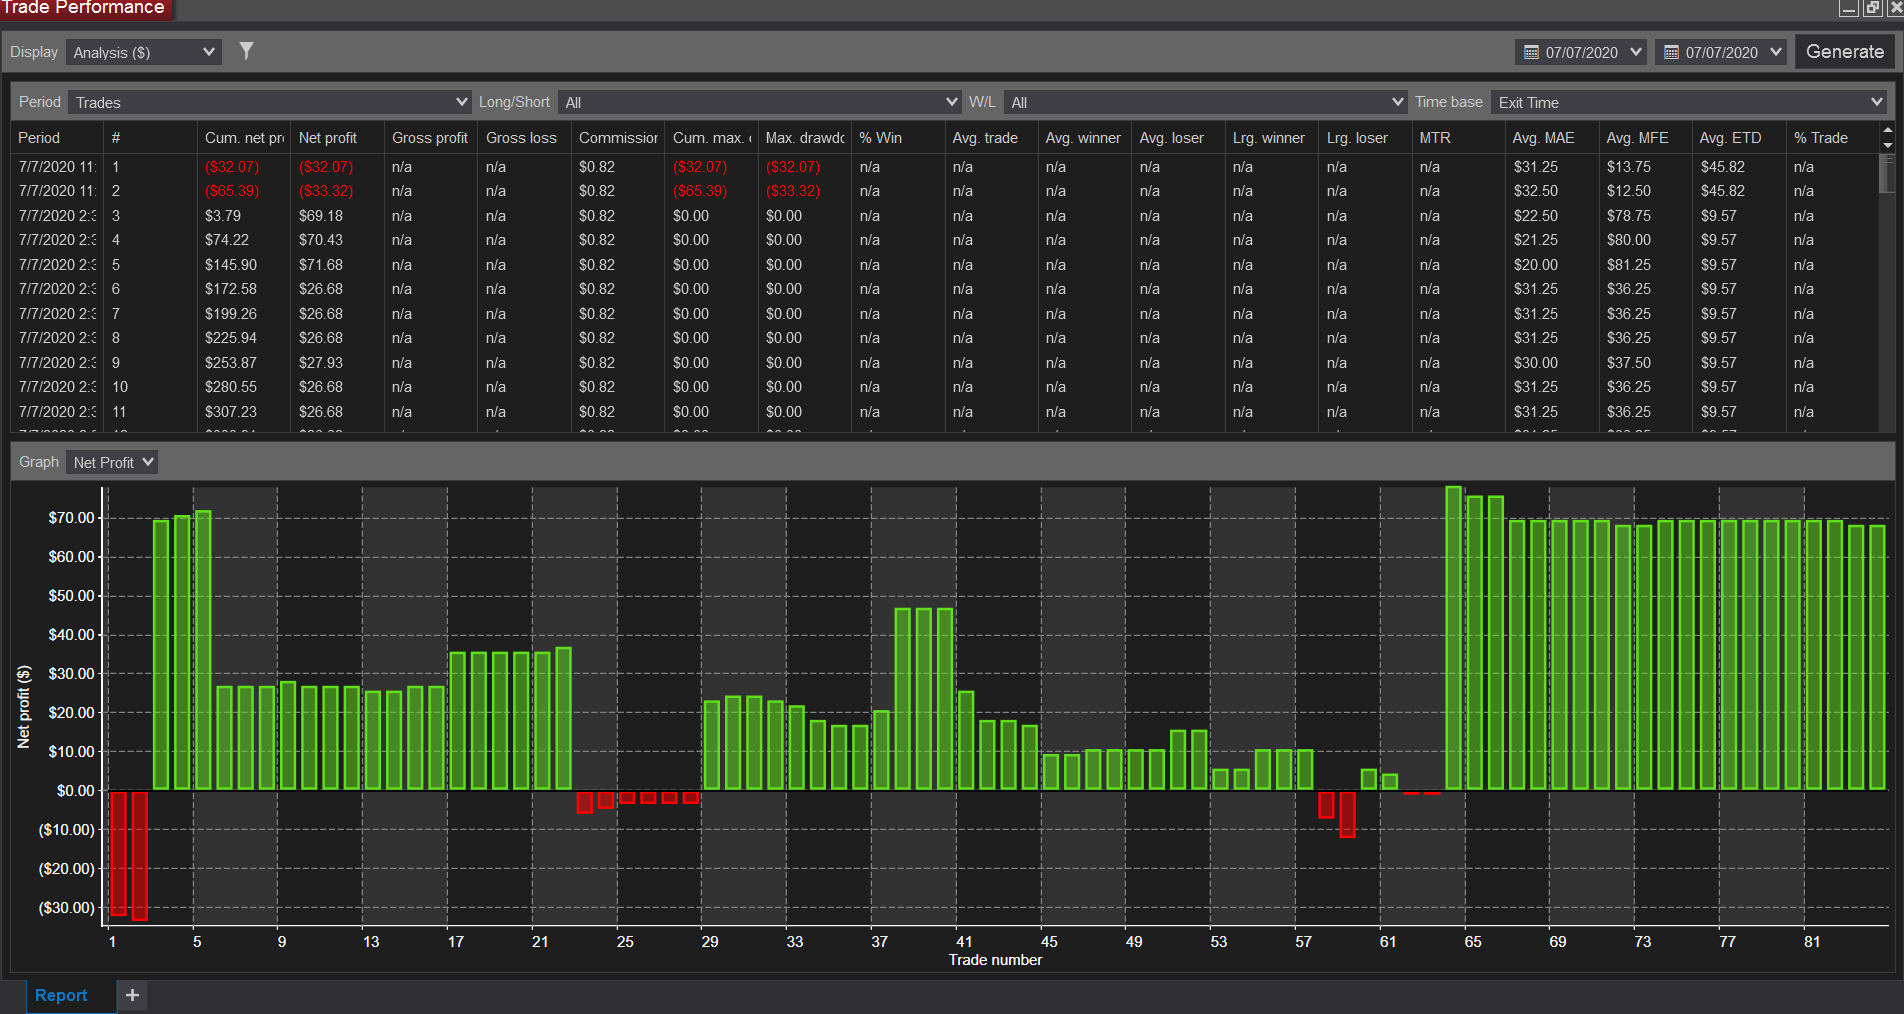Restore the Trade Performance window

tap(1873, 8)
